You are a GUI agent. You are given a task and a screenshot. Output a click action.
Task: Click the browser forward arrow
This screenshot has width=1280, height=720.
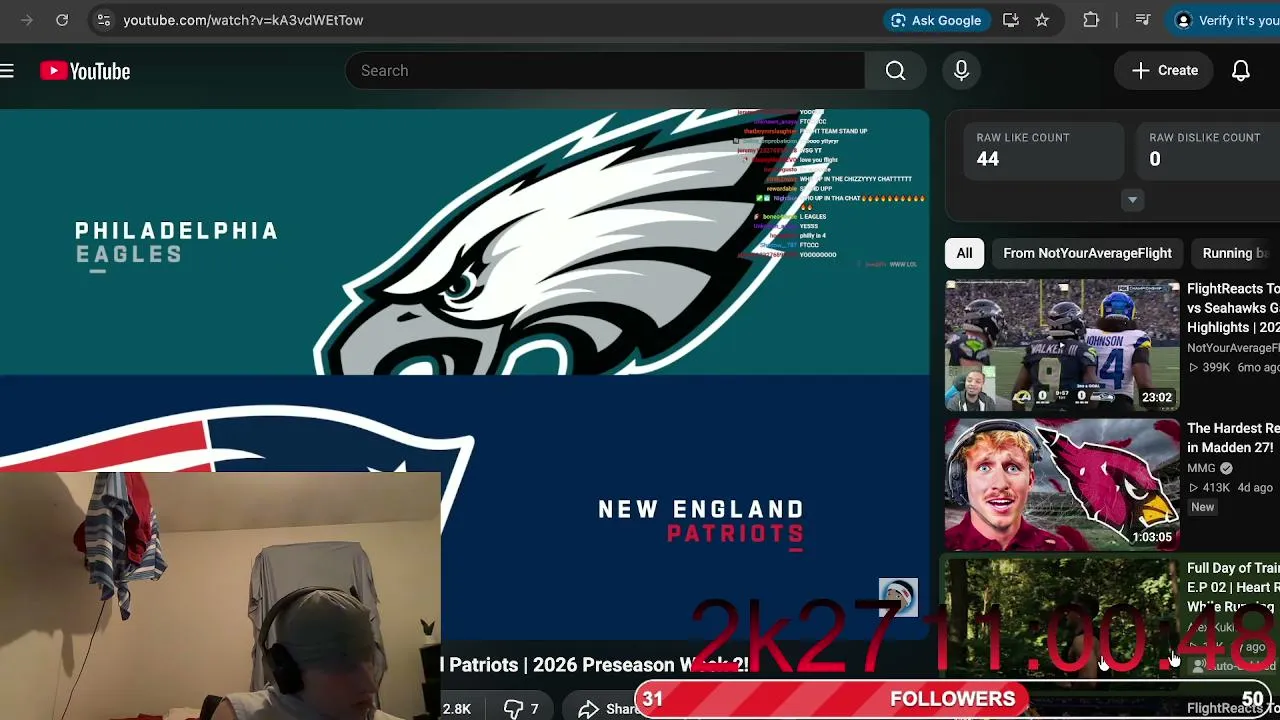[x=27, y=20]
